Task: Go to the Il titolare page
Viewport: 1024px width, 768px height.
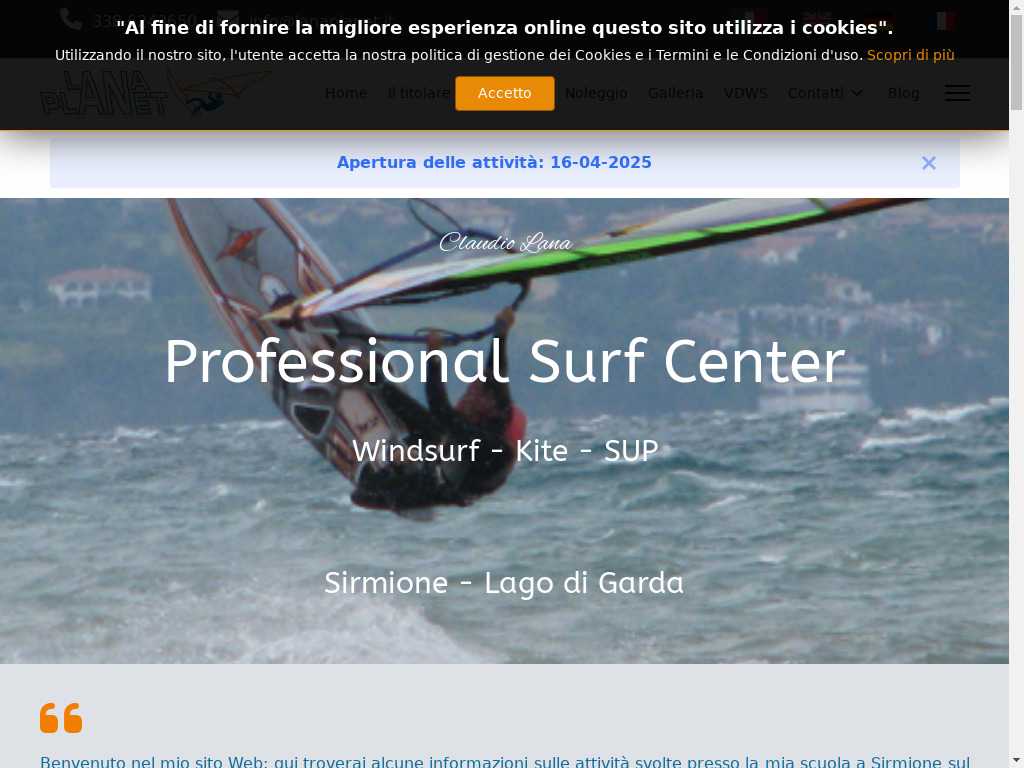Action: (x=419, y=93)
